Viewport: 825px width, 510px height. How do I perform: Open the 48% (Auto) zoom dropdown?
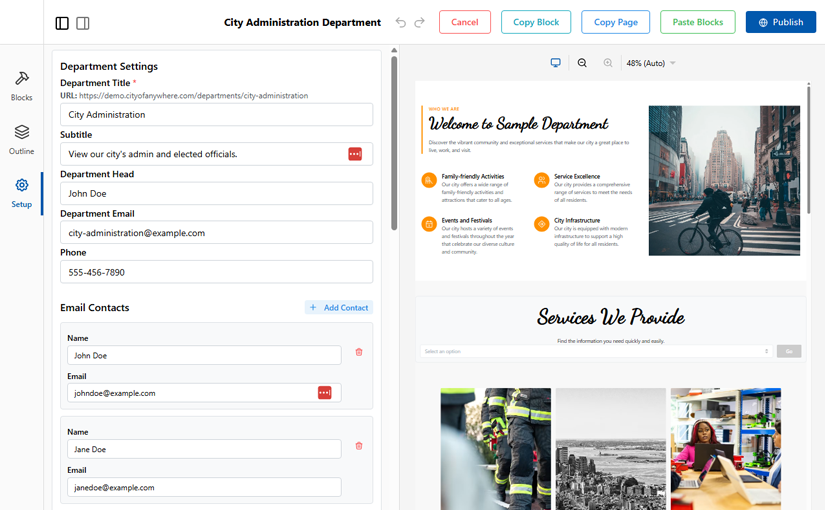650,63
